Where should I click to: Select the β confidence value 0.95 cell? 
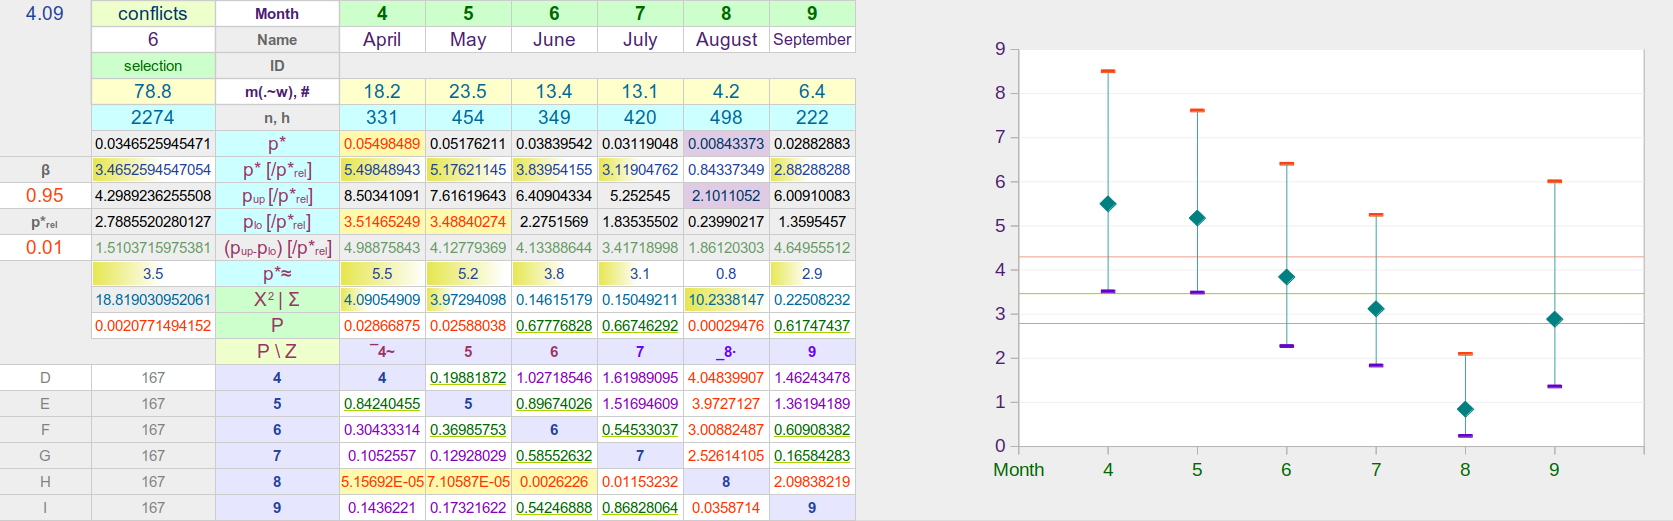[45, 196]
